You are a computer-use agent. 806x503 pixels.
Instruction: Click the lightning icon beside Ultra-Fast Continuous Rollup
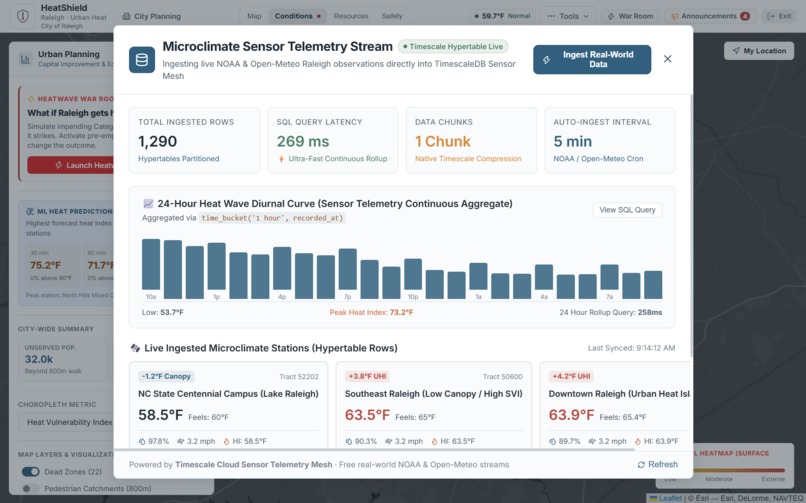(x=281, y=159)
